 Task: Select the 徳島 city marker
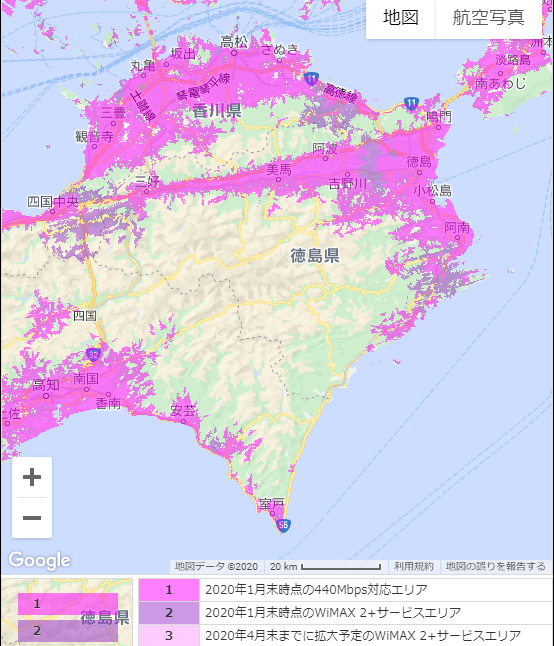pos(419,172)
